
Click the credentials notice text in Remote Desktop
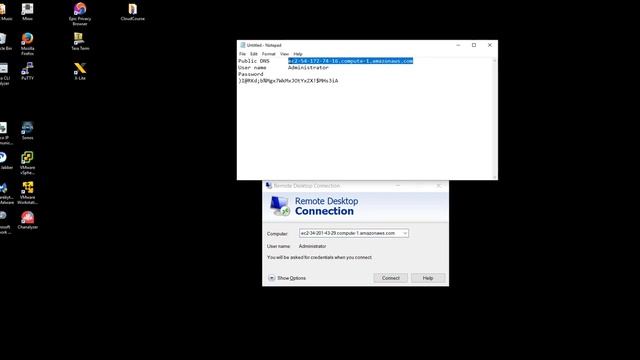pos(319,258)
